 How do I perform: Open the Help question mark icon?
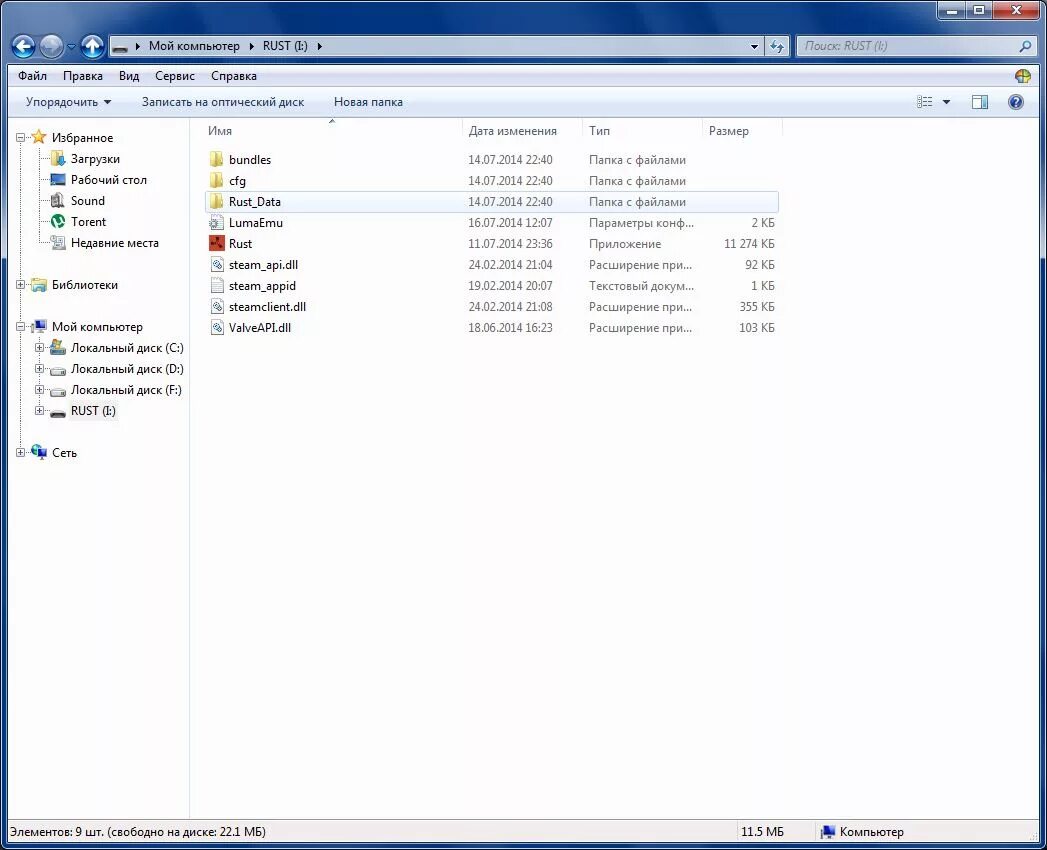pyautogui.click(x=1016, y=102)
